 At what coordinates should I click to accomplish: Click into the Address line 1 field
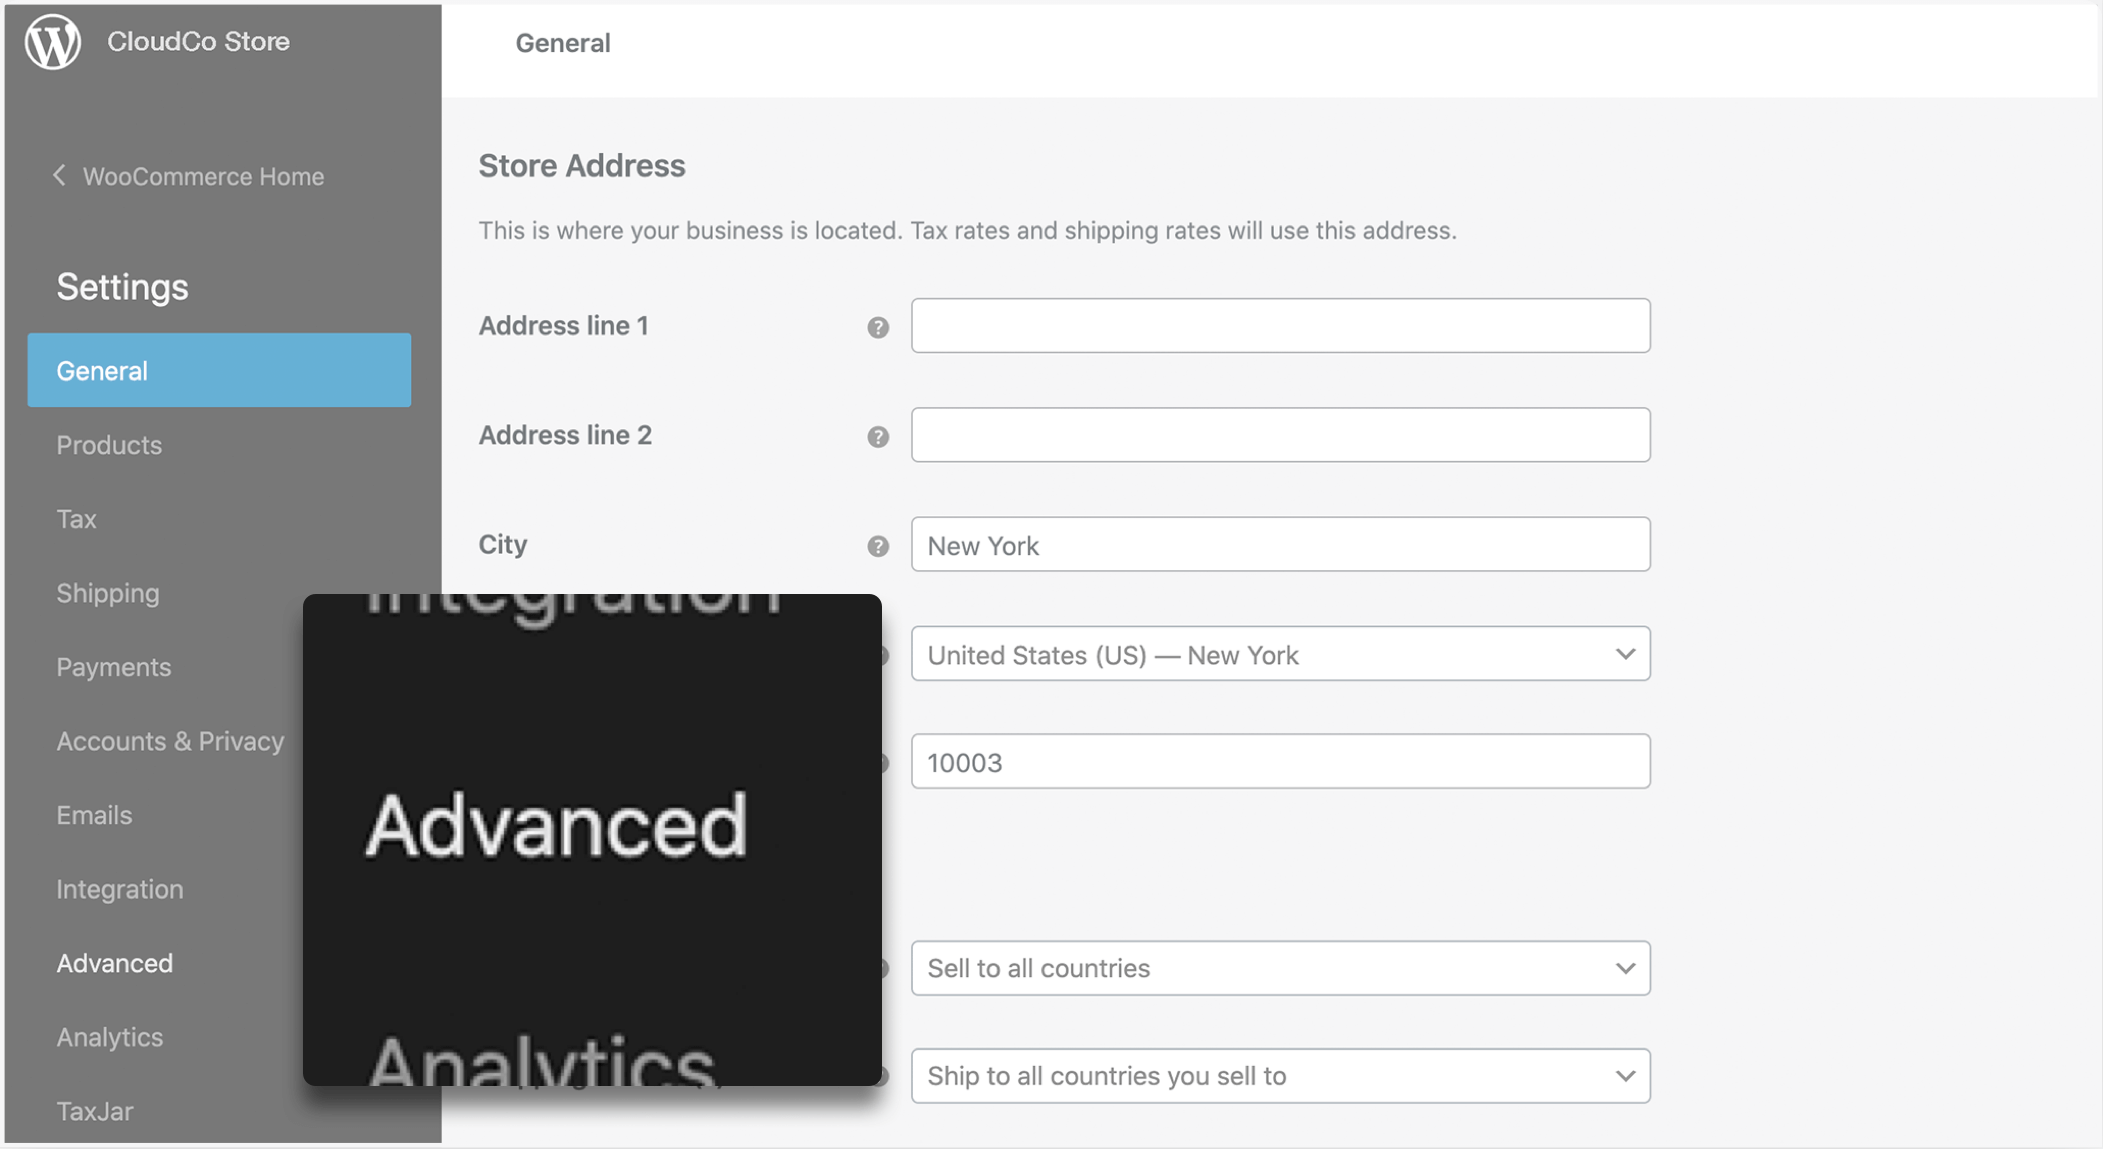click(x=1280, y=326)
